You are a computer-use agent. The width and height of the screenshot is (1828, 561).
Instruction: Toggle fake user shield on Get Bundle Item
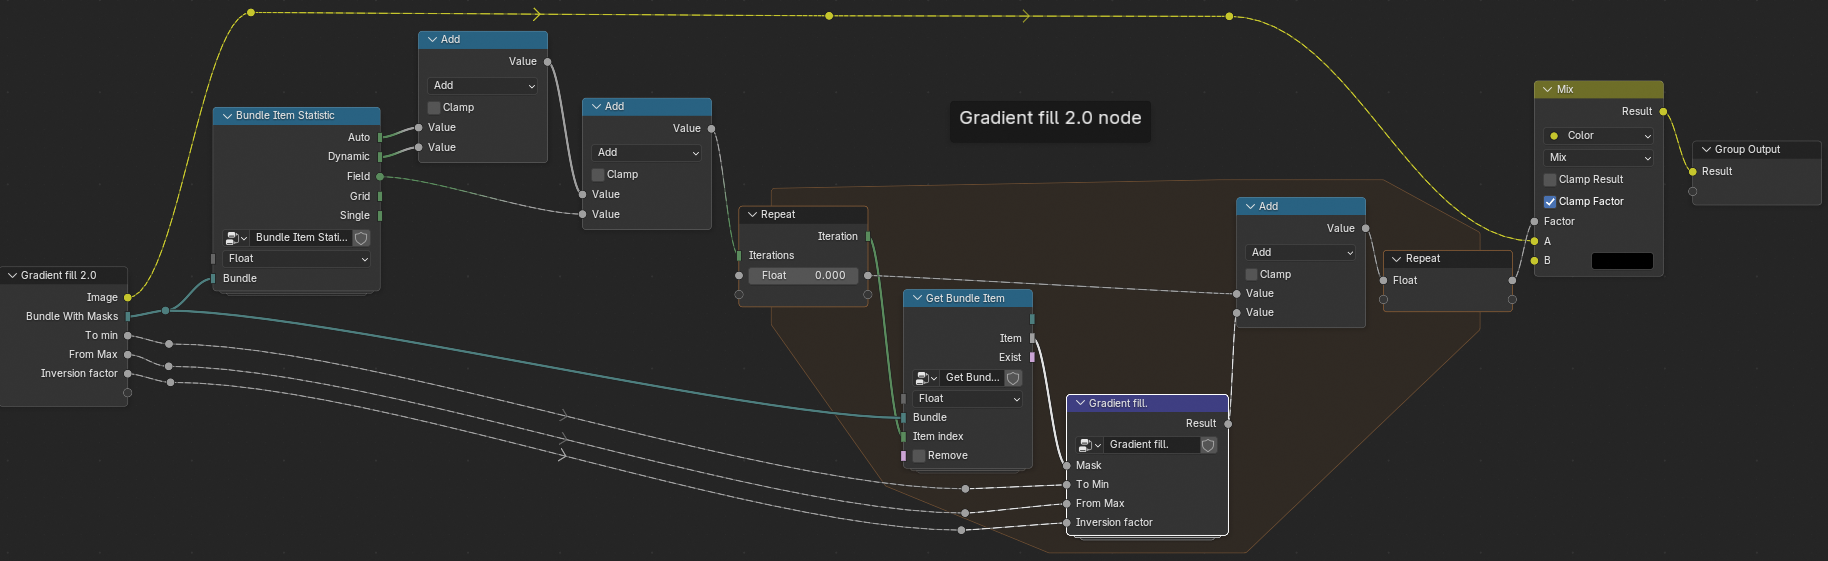click(1013, 378)
